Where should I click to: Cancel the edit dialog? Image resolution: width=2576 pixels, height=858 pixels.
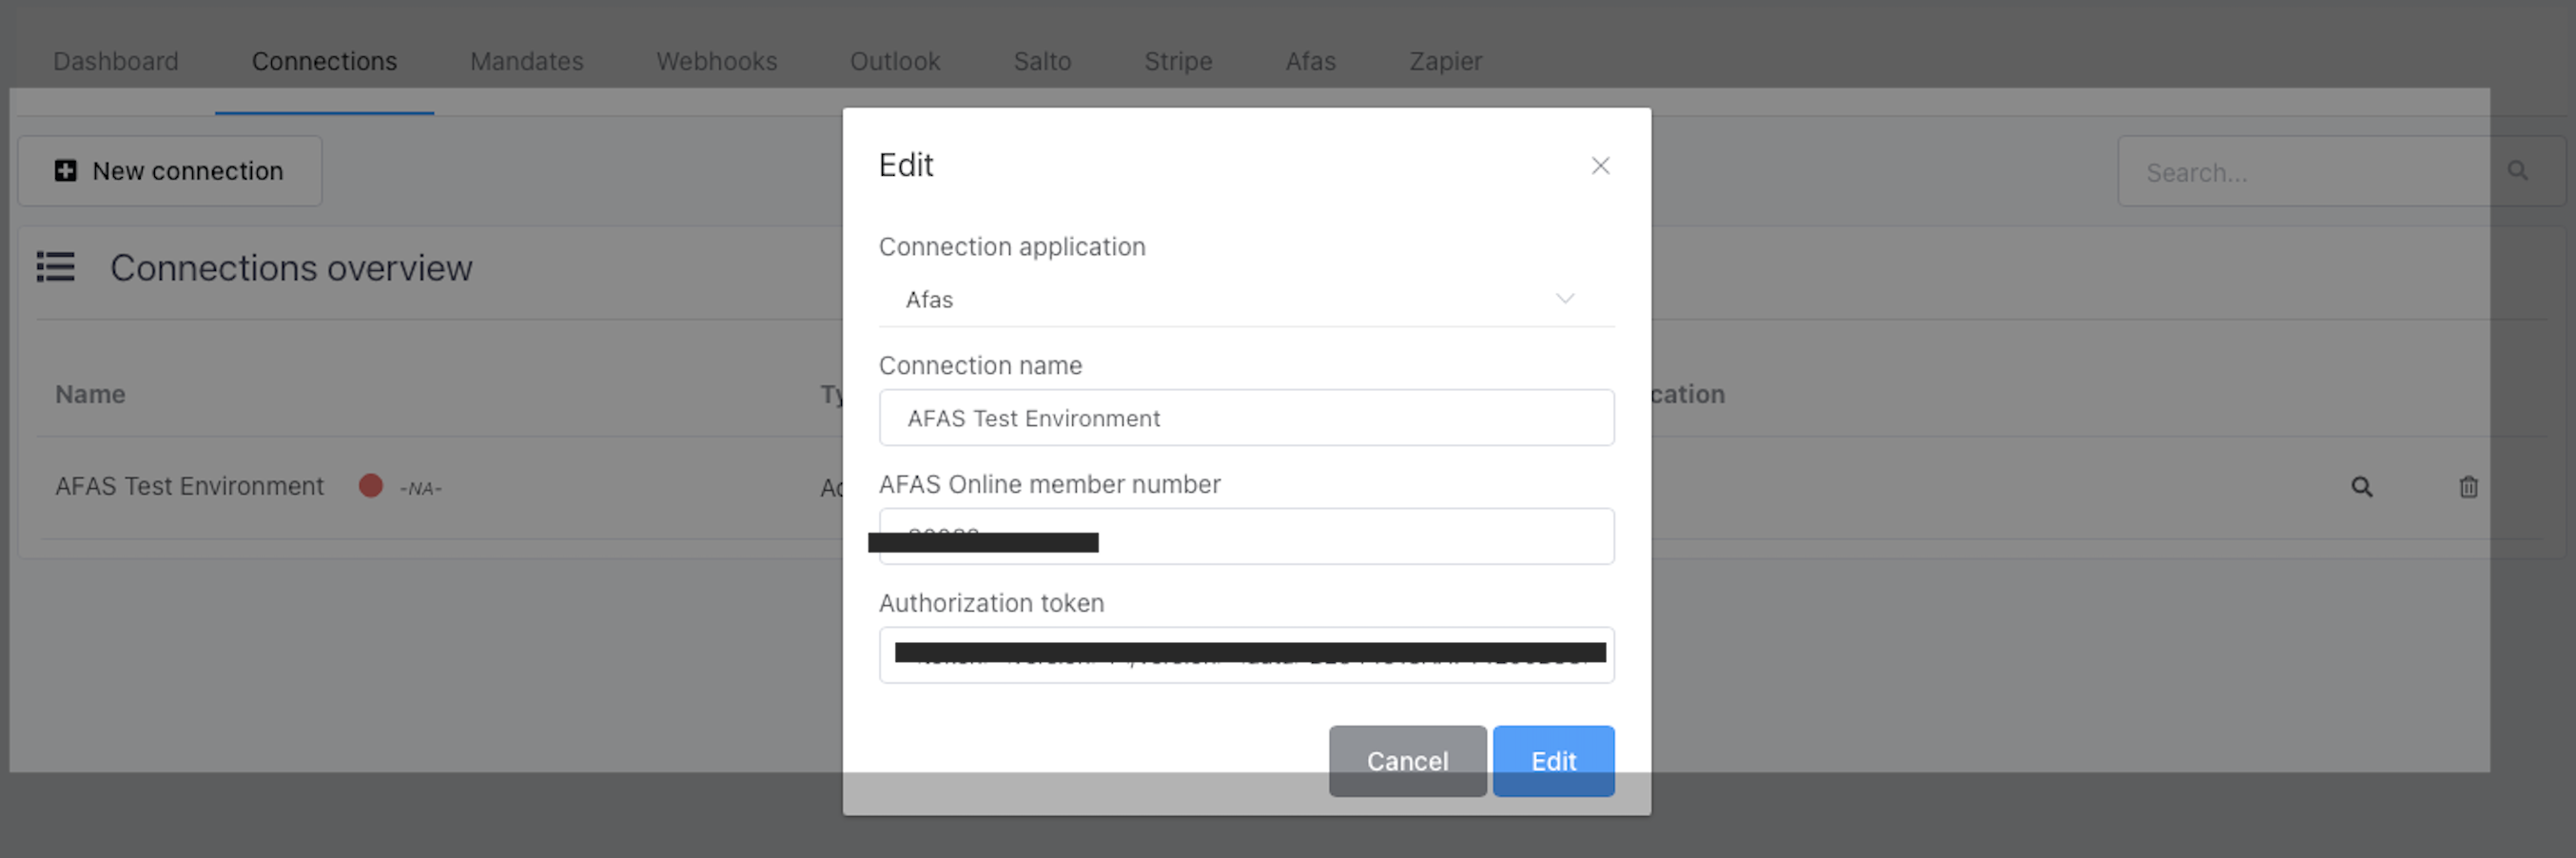click(x=1407, y=761)
